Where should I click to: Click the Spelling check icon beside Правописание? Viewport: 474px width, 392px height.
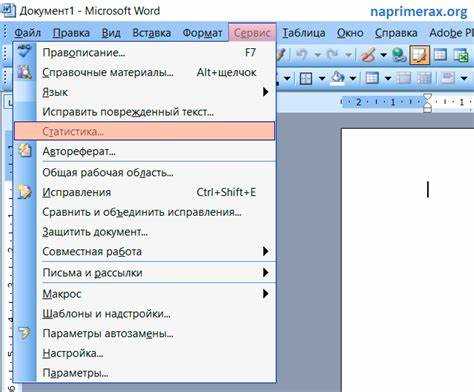point(24,52)
